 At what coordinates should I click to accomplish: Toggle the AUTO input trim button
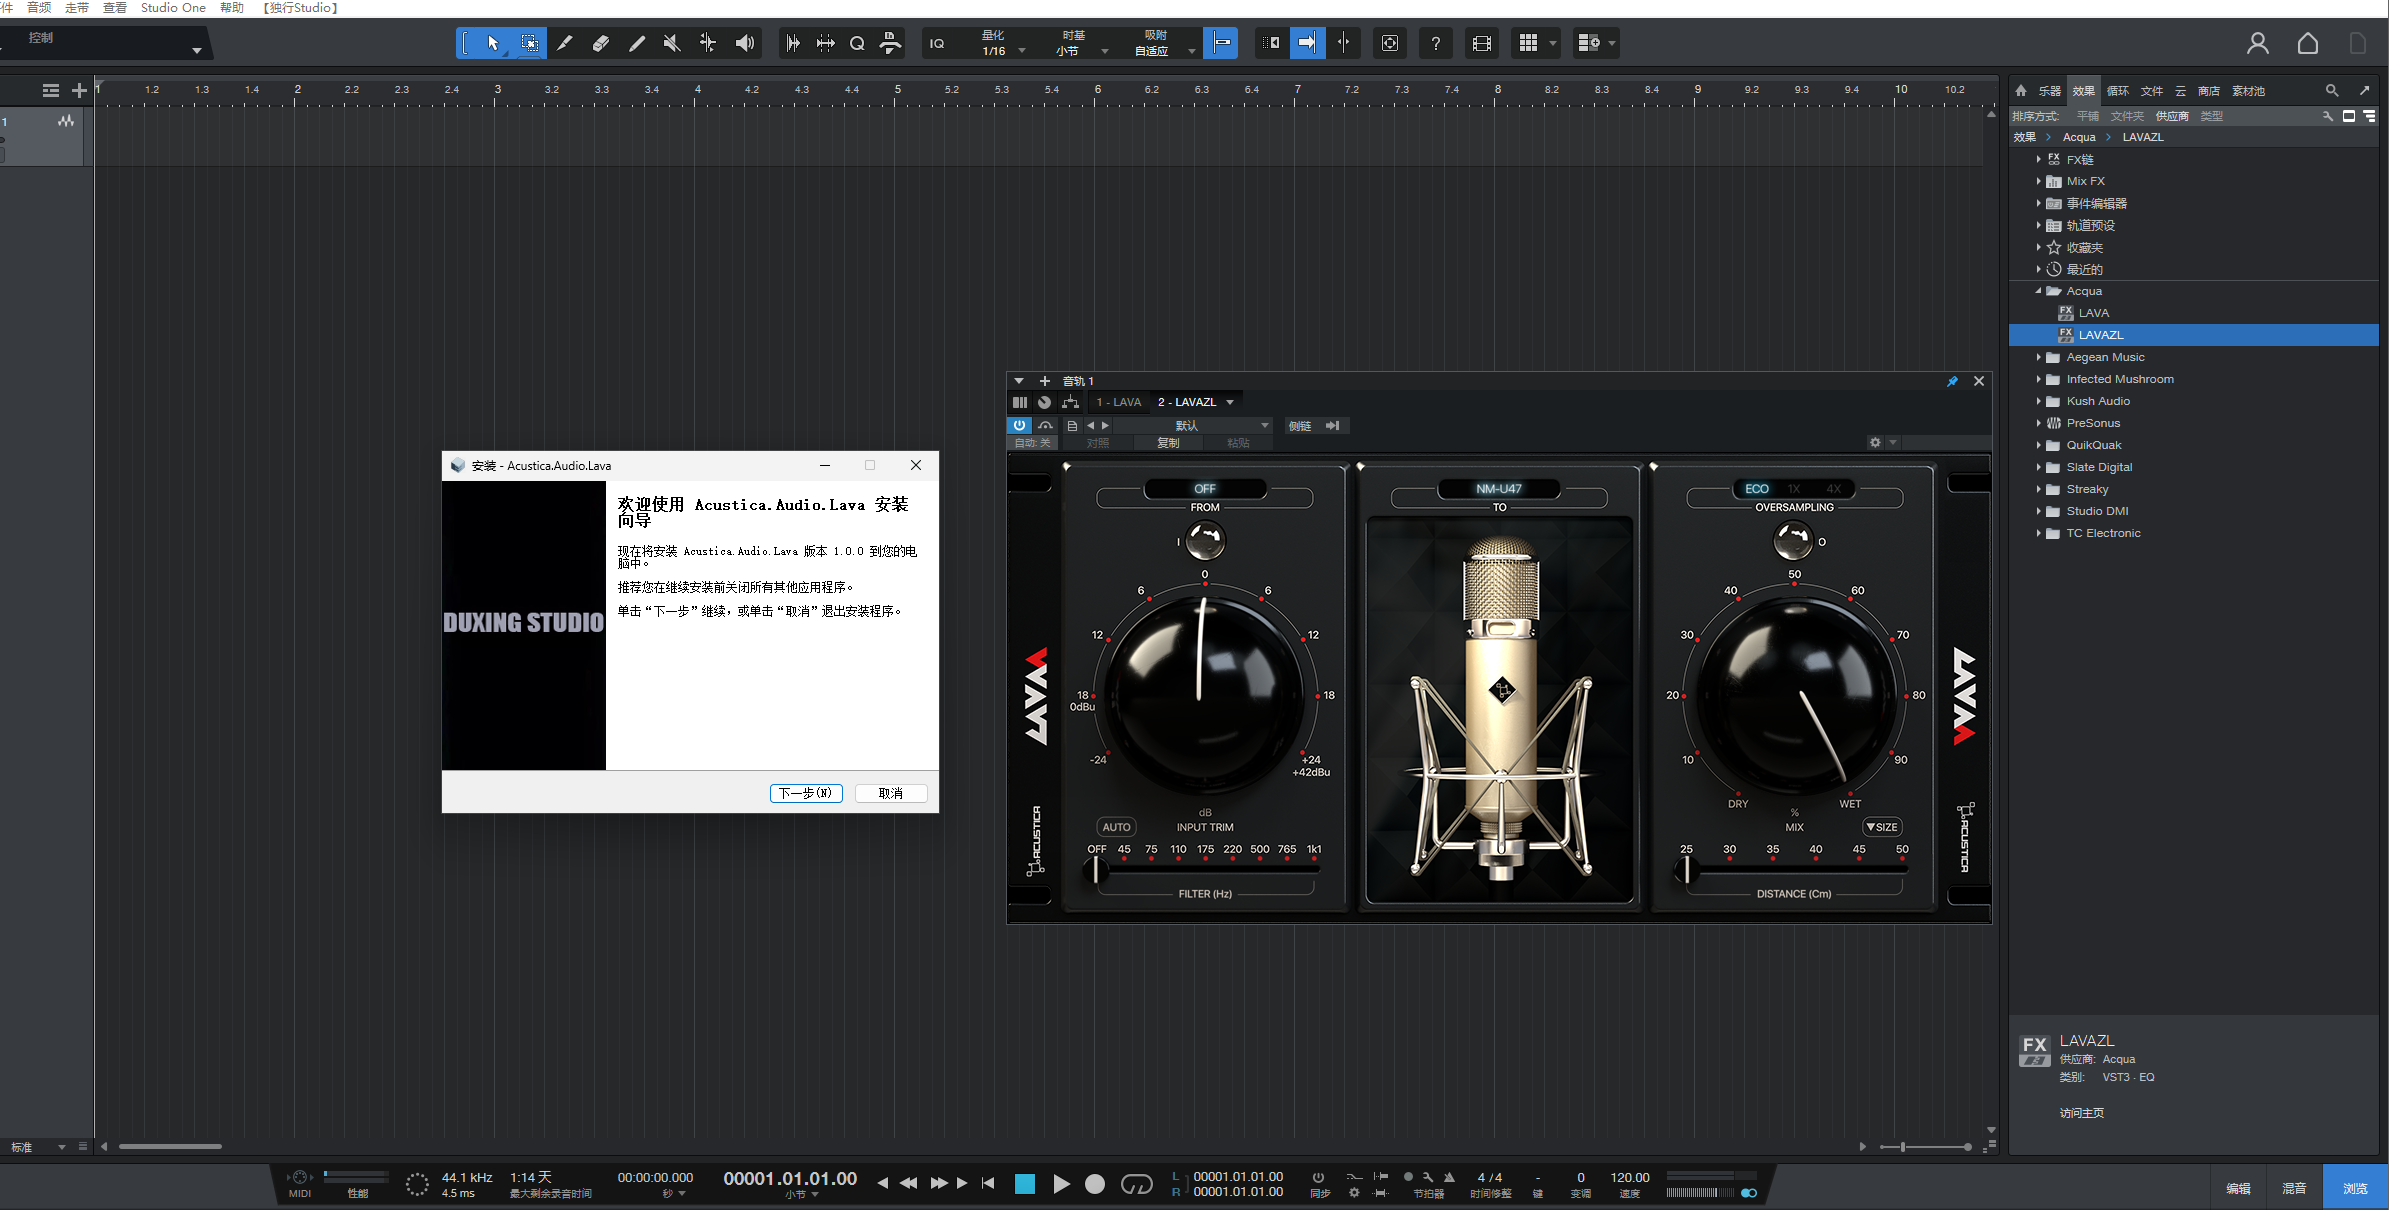[x=1116, y=827]
